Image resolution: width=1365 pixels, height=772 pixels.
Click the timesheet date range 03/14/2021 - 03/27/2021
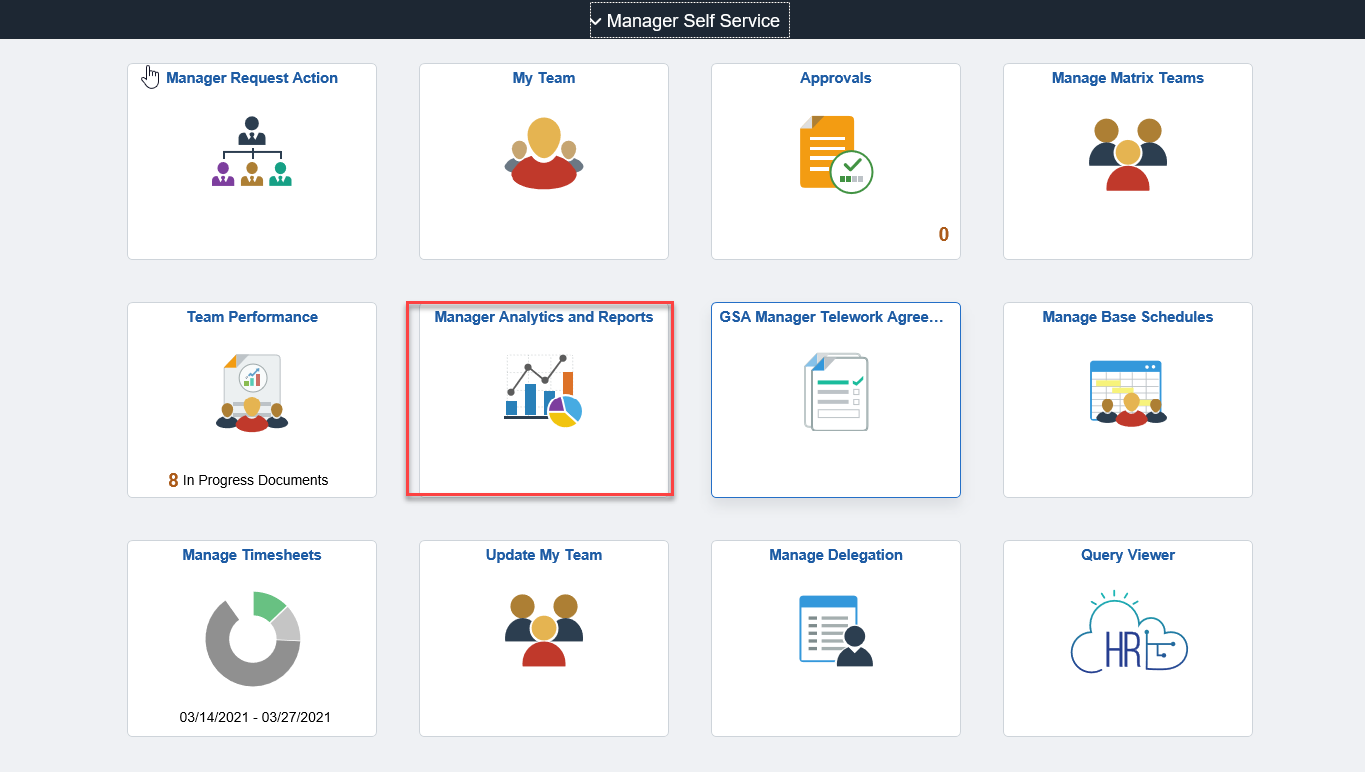coord(251,717)
